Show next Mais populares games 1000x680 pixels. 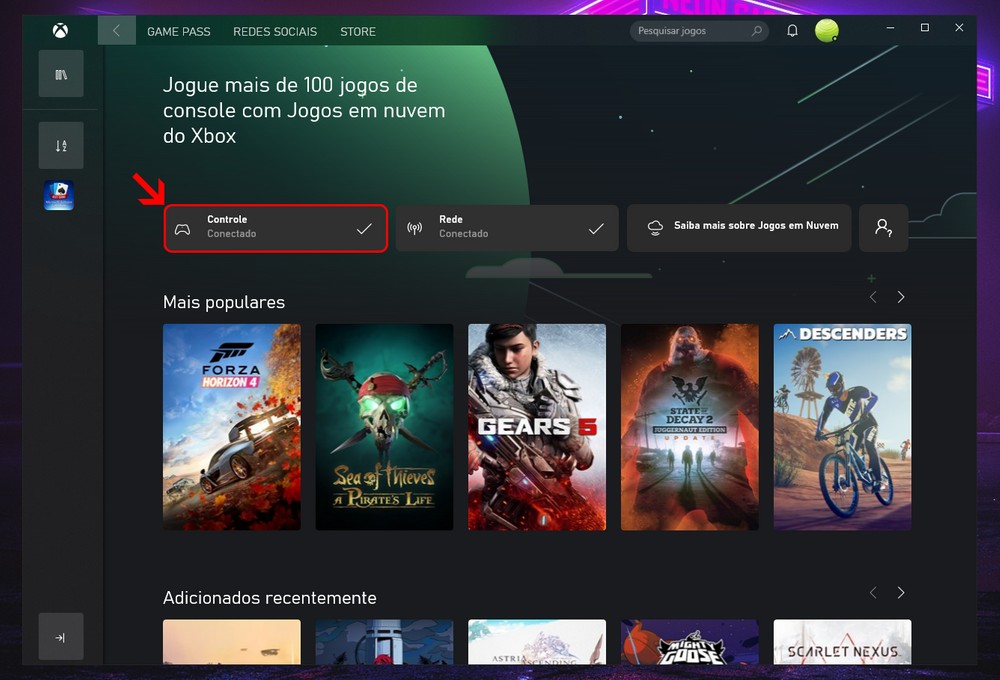click(901, 297)
